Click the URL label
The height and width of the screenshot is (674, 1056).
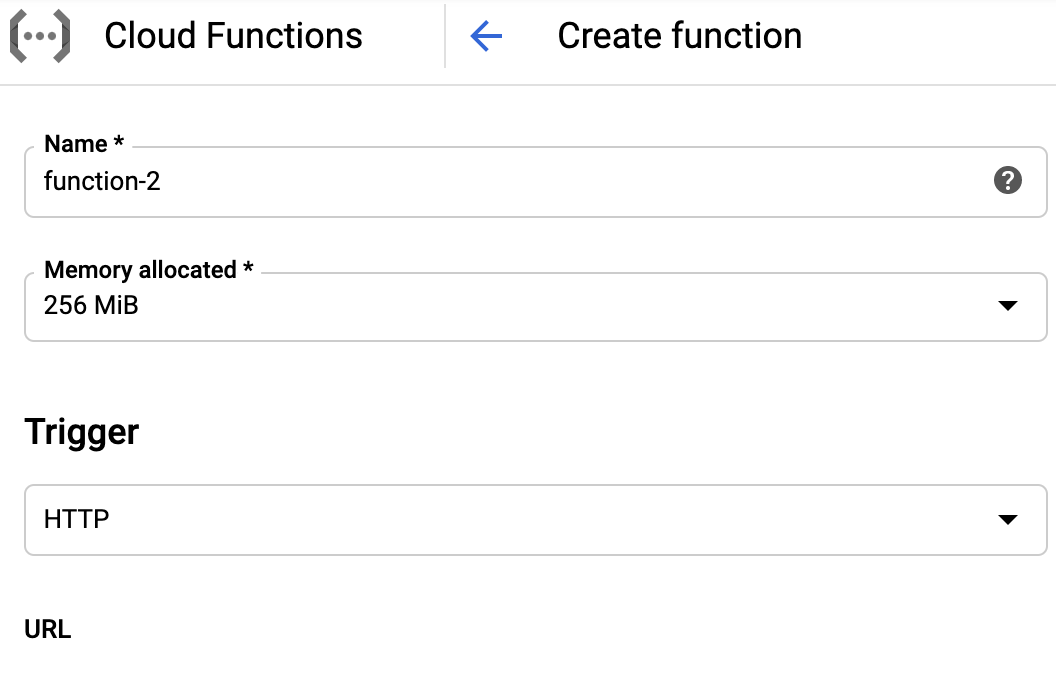[x=47, y=629]
